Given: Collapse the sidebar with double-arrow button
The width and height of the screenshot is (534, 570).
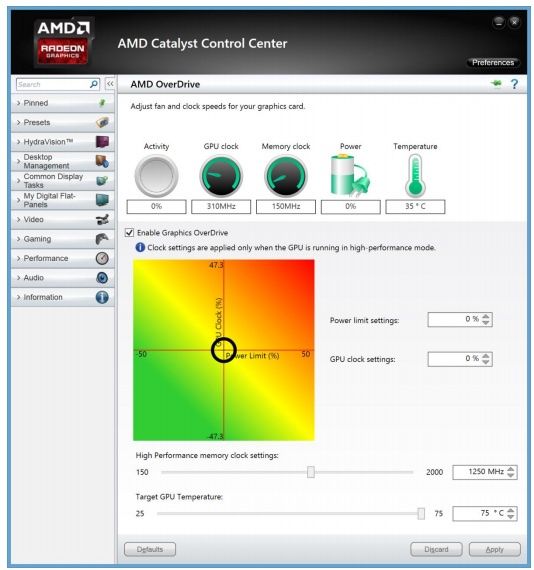Looking at the screenshot, I should 110,84.
